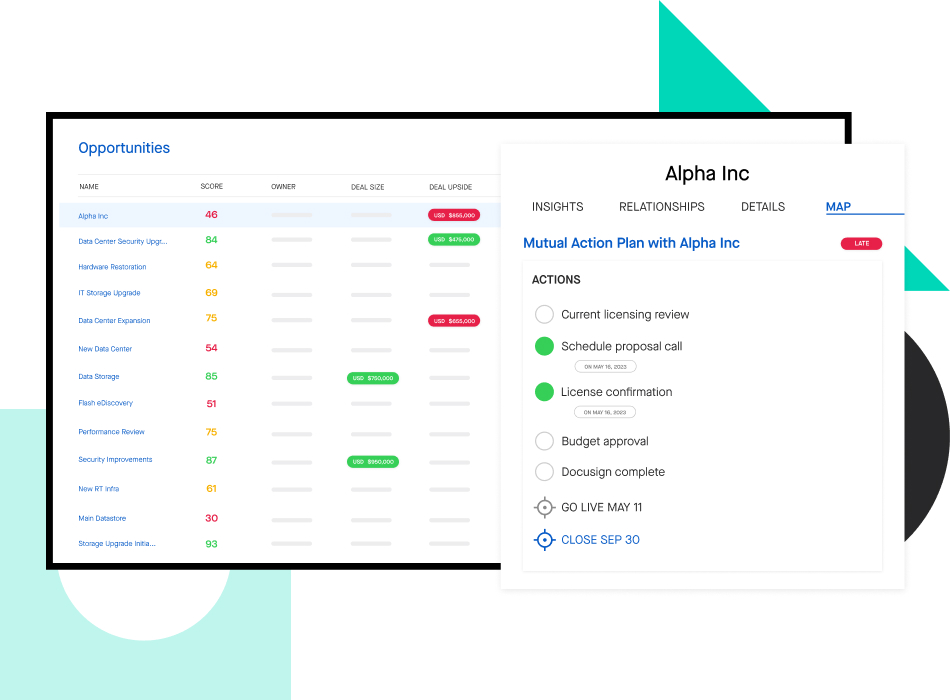Viewport: 950px width, 700px height.
Task: Open the Data Storage opportunity
Action: tap(99, 376)
